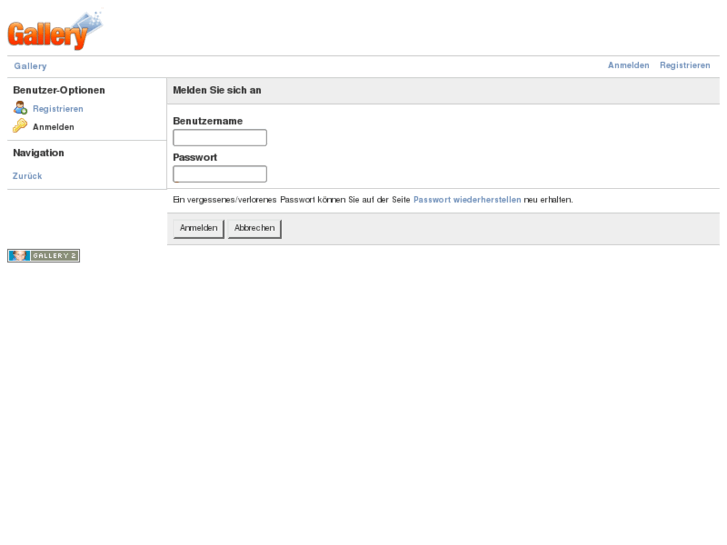The width and height of the screenshot is (727, 545).
Task: Open the Registrieren text link in sidebar
Action: 58,109
